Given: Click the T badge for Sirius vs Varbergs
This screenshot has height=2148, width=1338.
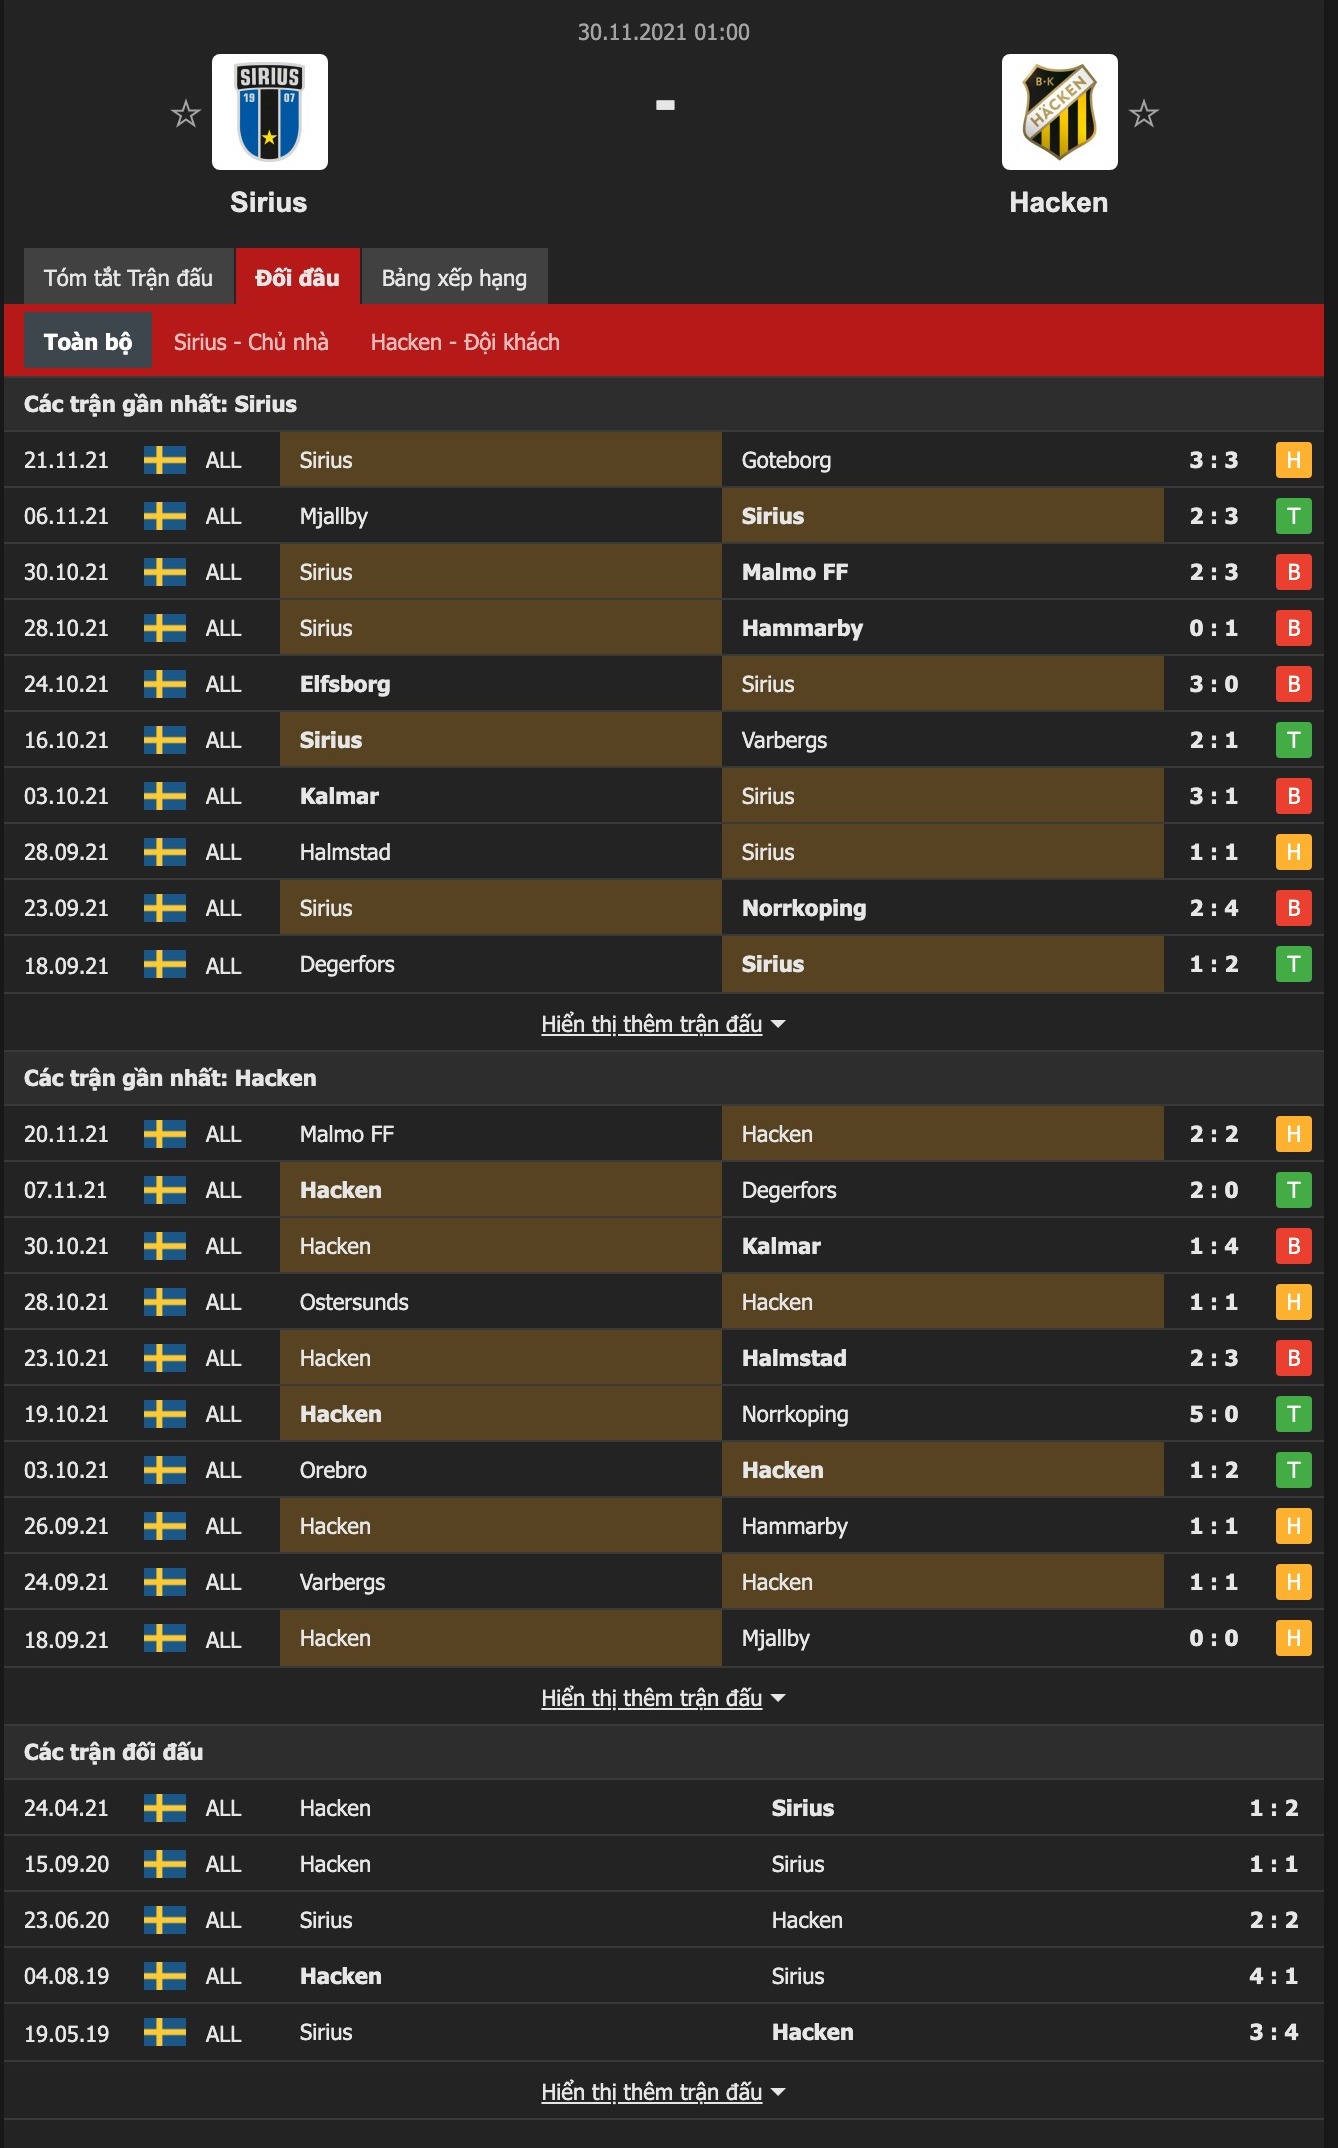Looking at the screenshot, I should click(x=1293, y=740).
